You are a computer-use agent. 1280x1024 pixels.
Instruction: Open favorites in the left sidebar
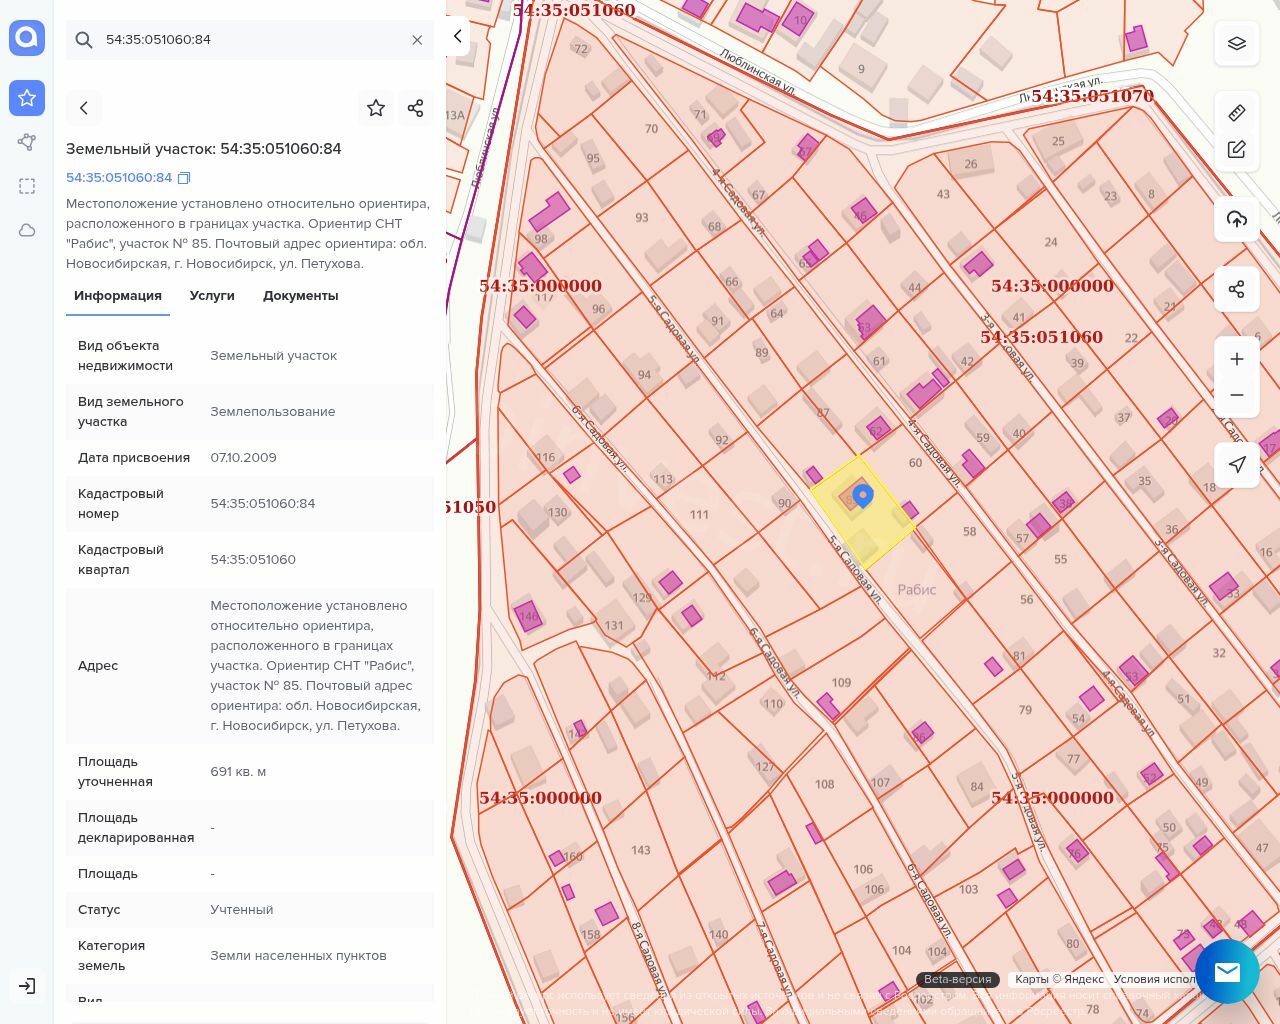click(x=27, y=98)
